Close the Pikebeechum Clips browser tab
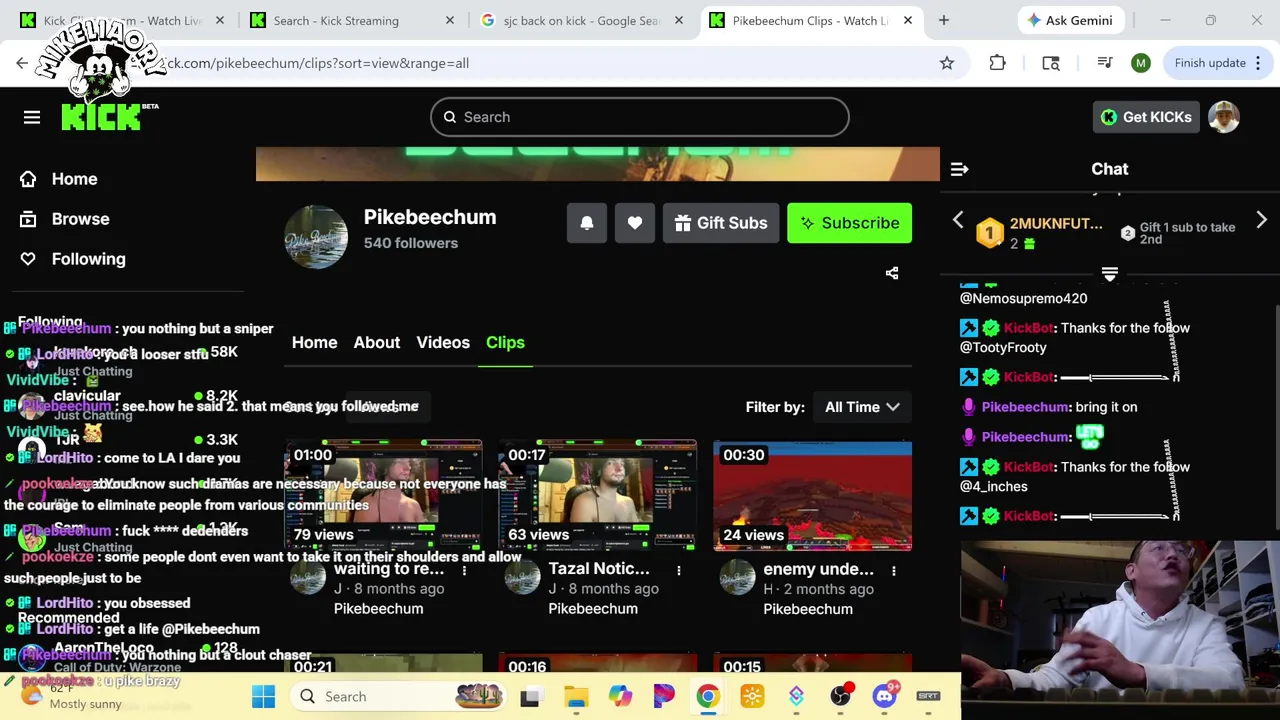 click(x=908, y=20)
